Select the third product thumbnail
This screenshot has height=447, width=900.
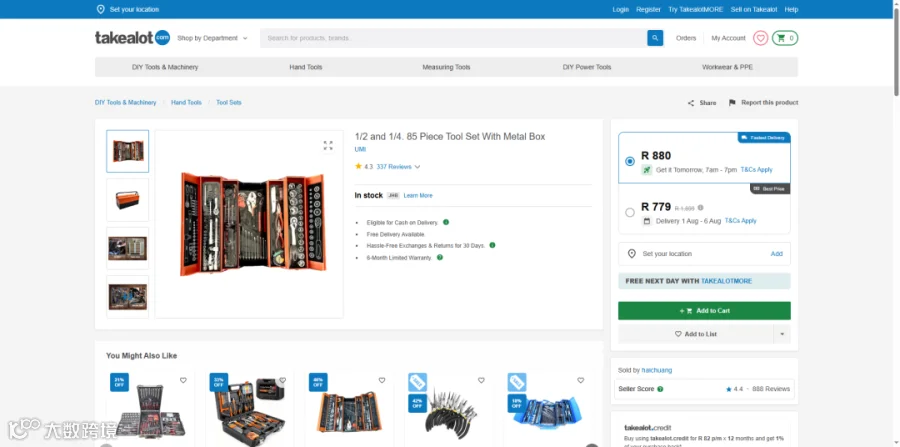(127, 248)
